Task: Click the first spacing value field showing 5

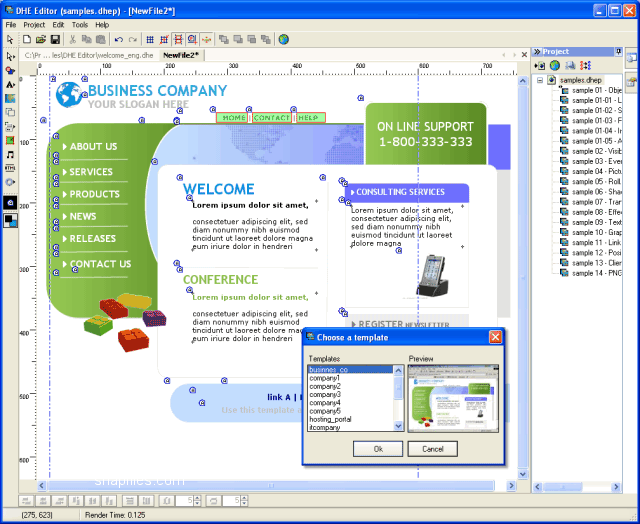Action: (x=184, y=501)
